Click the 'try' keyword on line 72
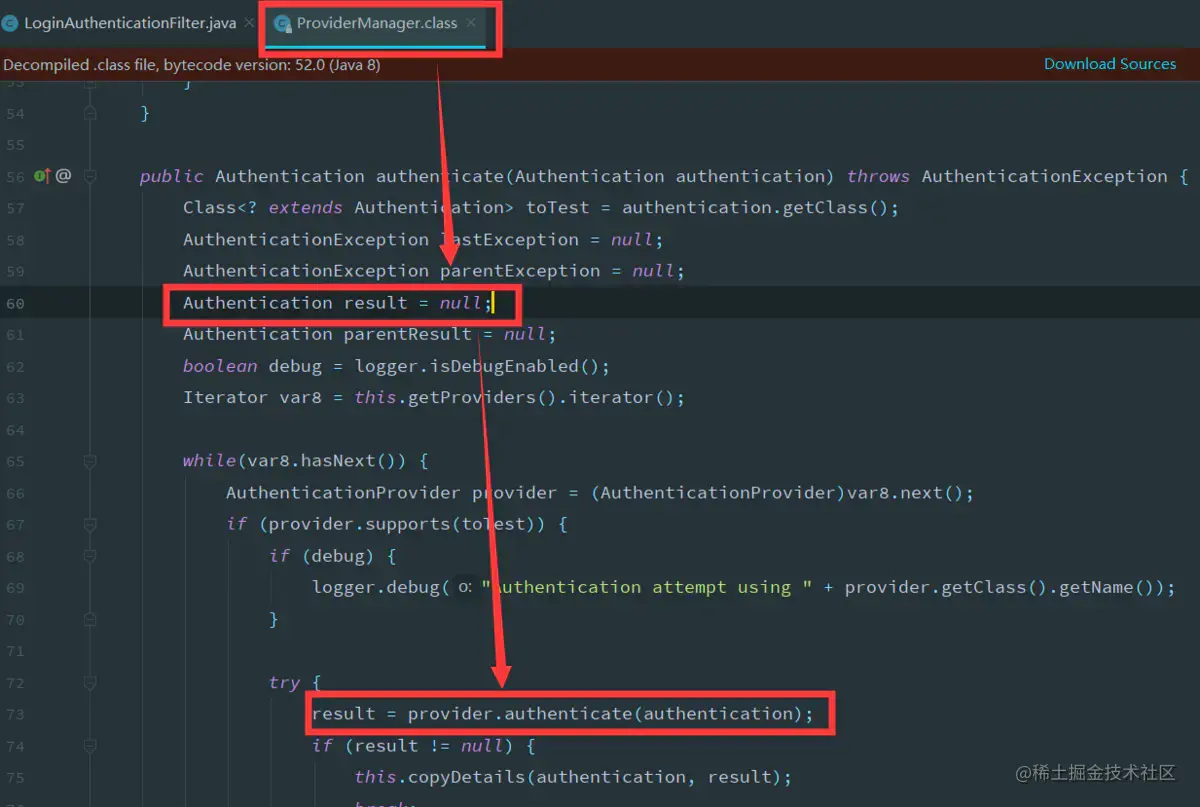Screen dimensions: 1200x807 tap(285, 683)
